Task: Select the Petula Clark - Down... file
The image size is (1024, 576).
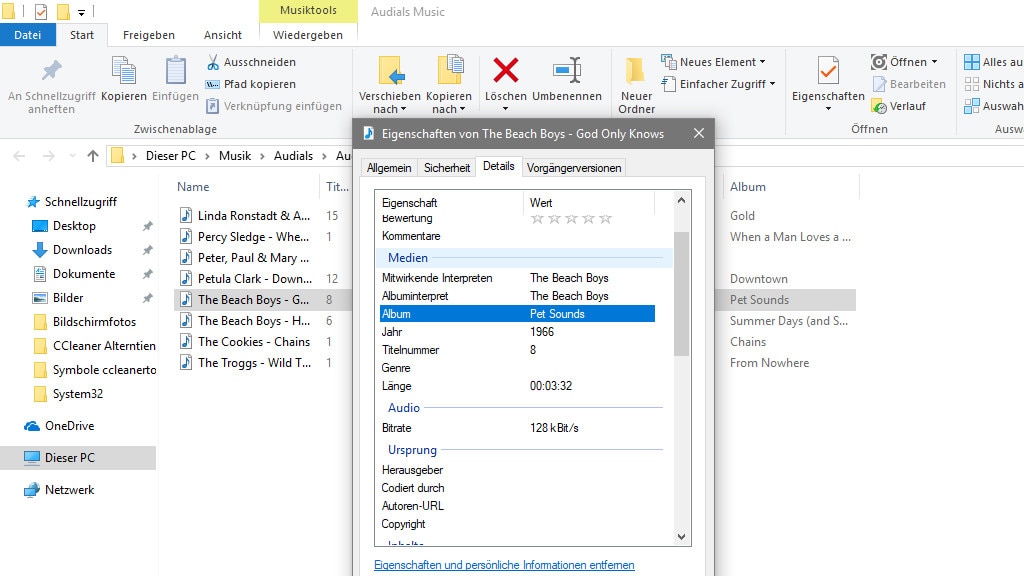Action: pos(255,279)
